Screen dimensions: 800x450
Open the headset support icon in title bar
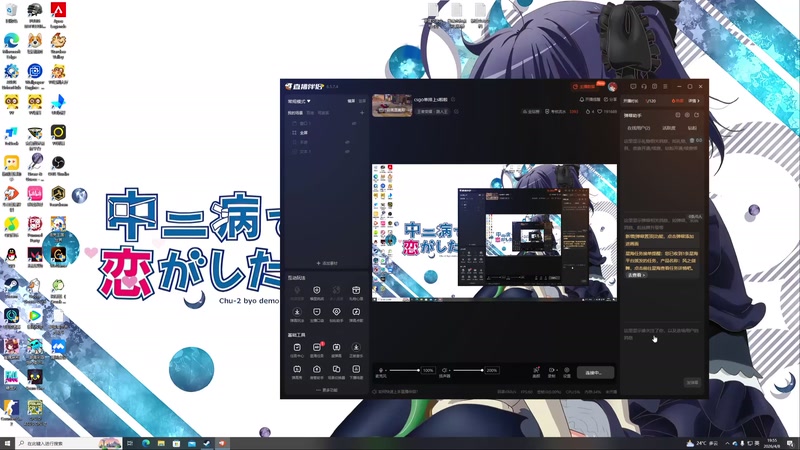pos(644,87)
